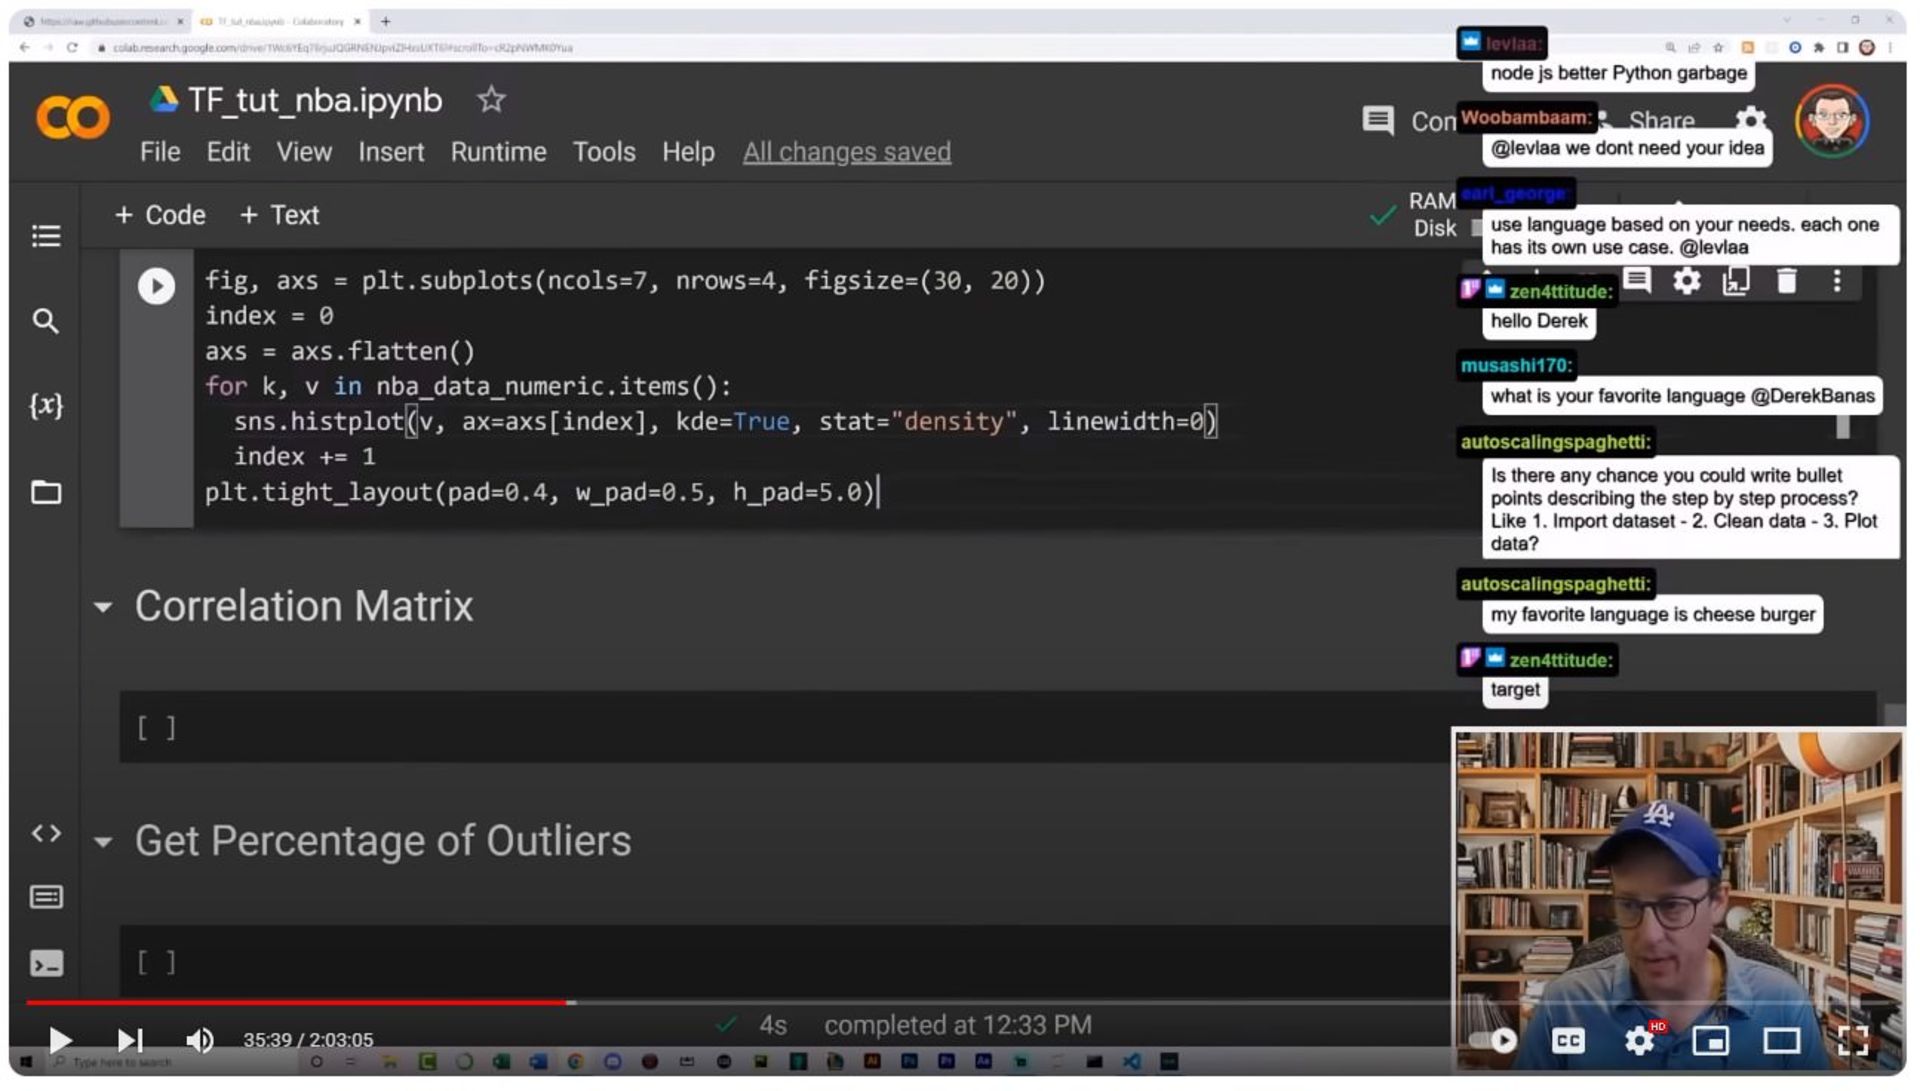Click the notebook vertical scrollbar
This screenshot has width=1920, height=1091.
point(1894,714)
